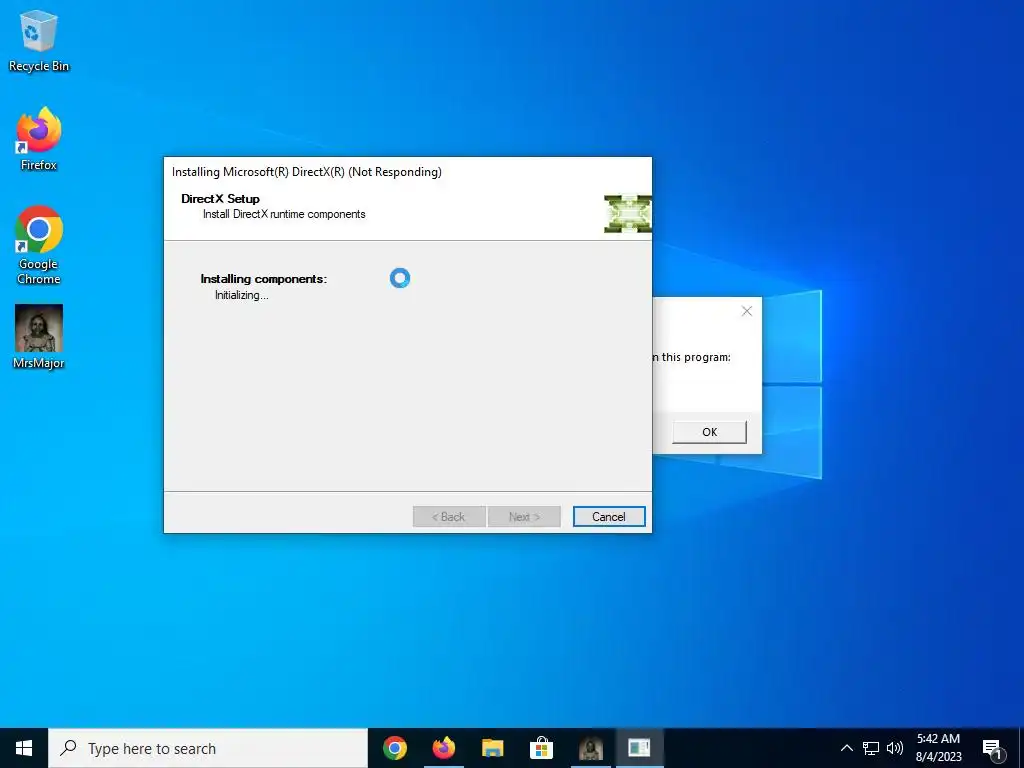Show hidden system tray icons
The height and width of the screenshot is (768, 1024).
pyautogui.click(x=846, y=748)
